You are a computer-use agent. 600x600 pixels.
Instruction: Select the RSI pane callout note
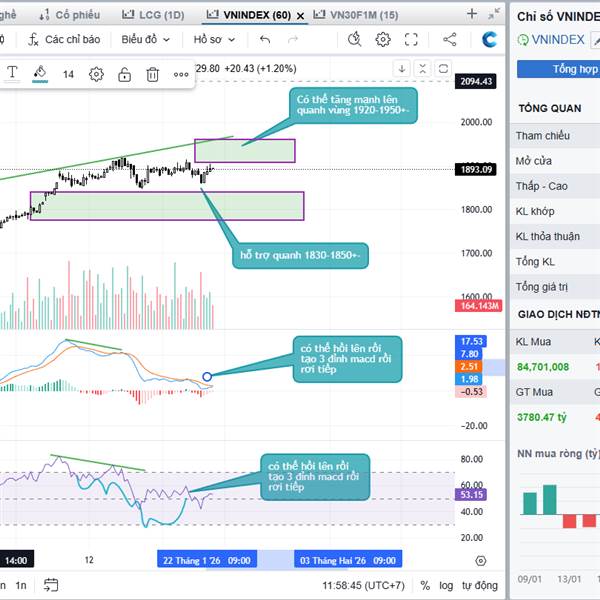pyautogui.click(x=315, y=477)
